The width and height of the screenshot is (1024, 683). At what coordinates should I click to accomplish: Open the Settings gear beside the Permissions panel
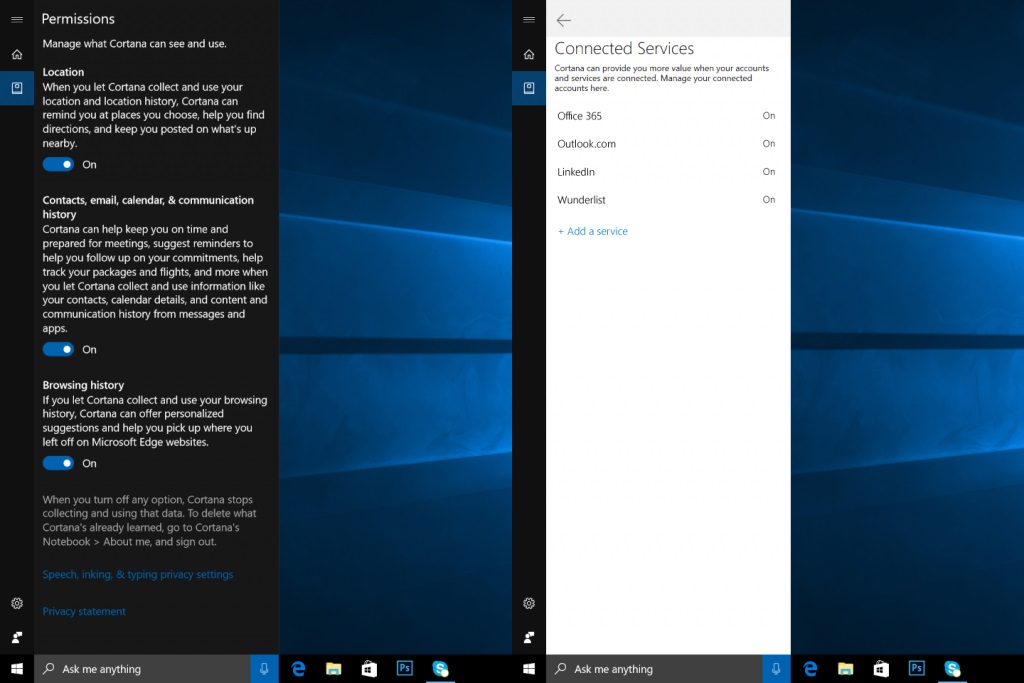[16, 603]
